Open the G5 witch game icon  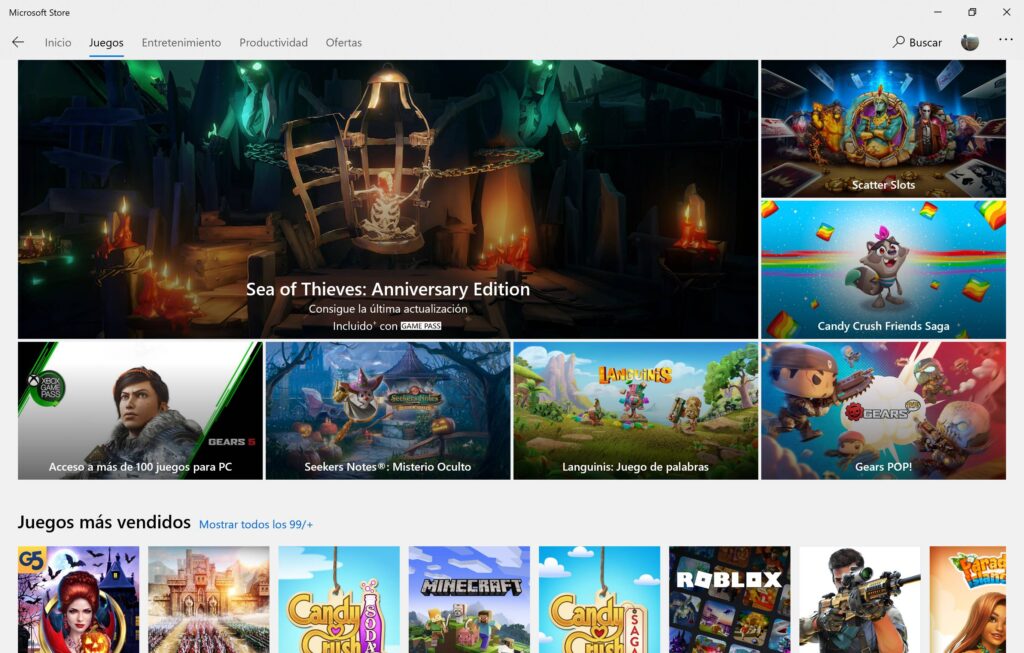point(78,599)
